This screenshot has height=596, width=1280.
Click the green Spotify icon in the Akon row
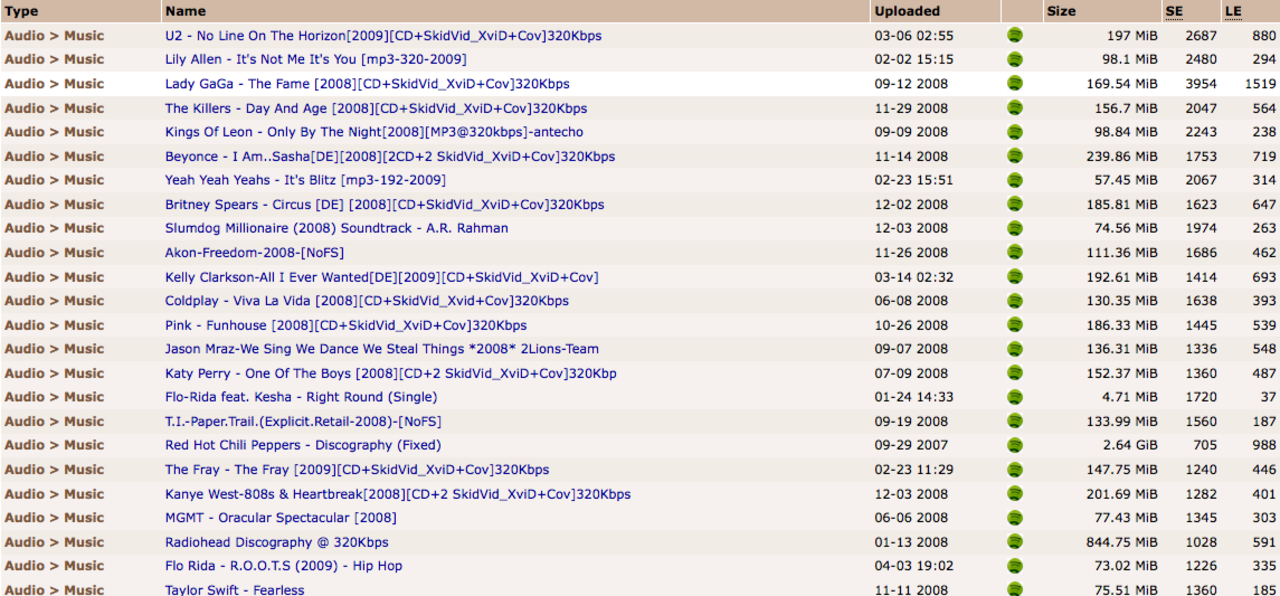click(x=1015, y=253)
